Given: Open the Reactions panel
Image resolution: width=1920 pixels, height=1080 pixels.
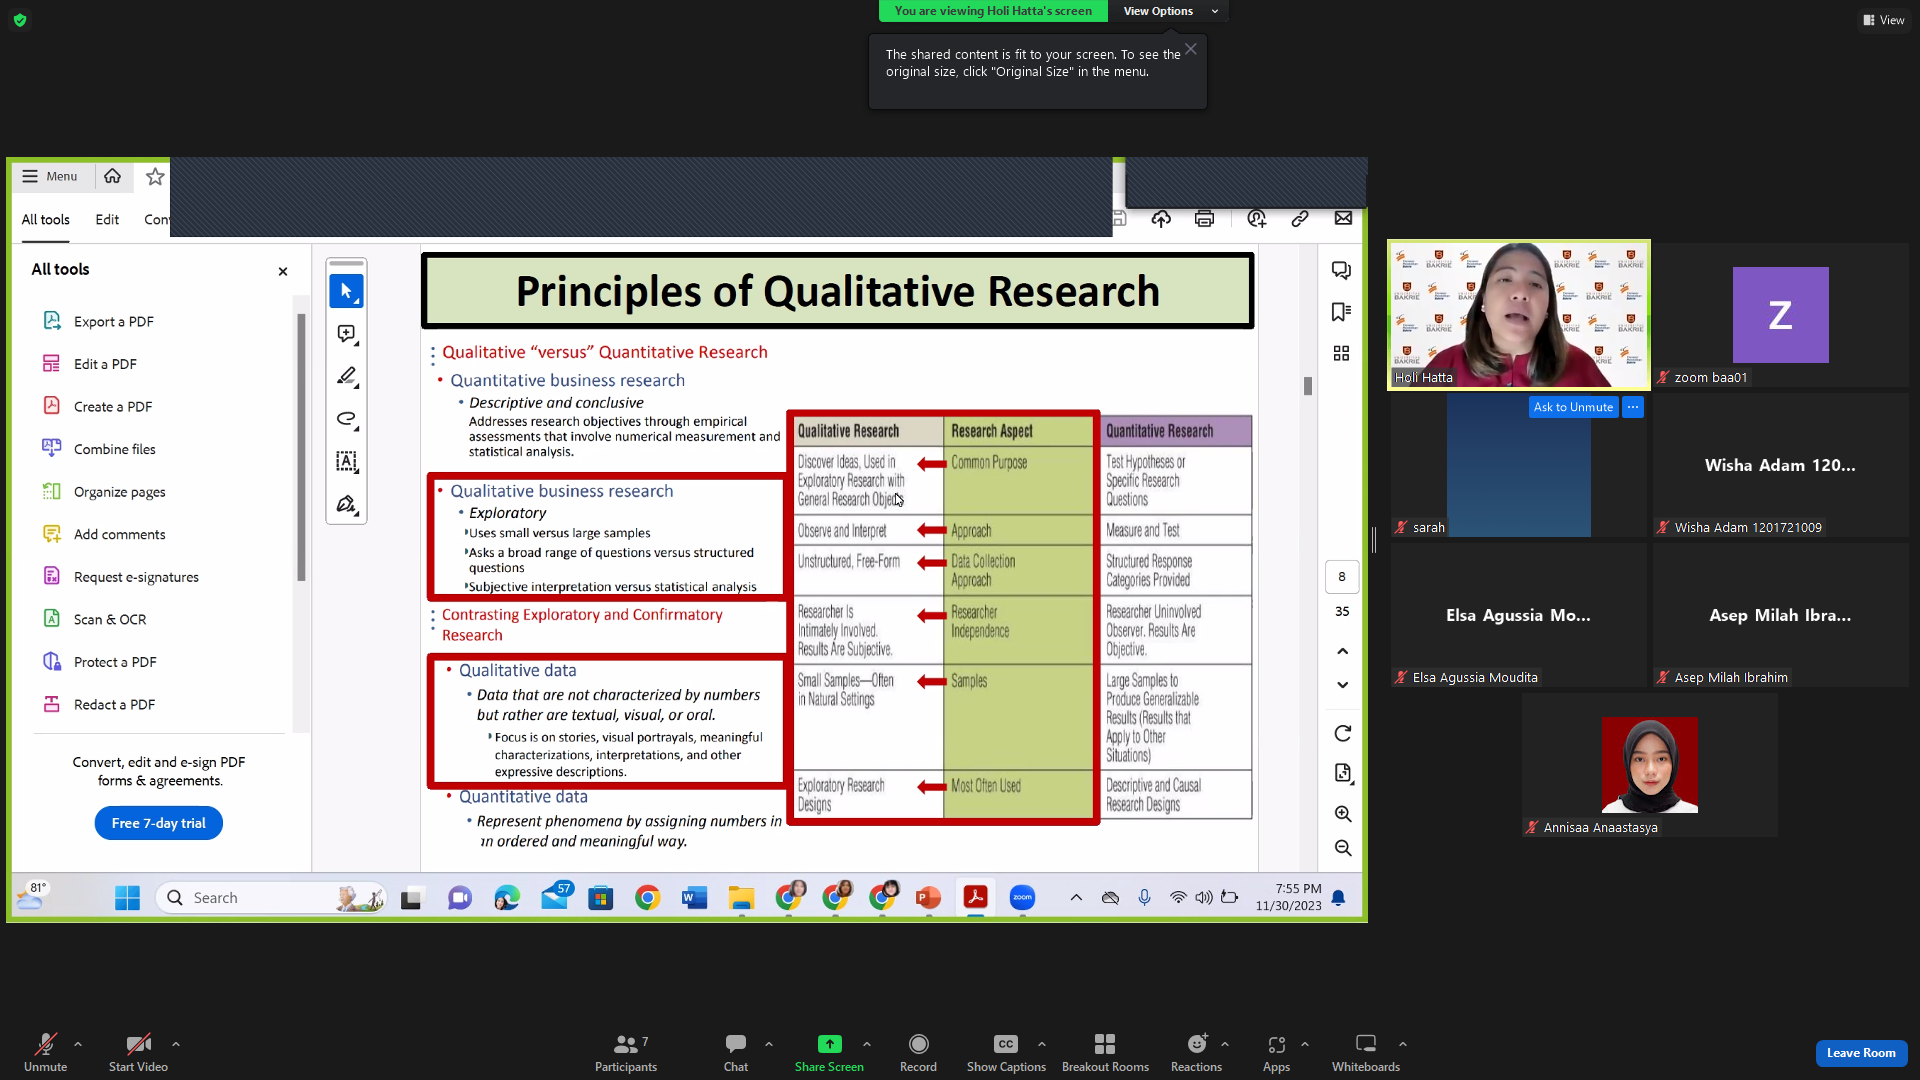Looking at the screenshot, I should click(x=1196, y=1052).
